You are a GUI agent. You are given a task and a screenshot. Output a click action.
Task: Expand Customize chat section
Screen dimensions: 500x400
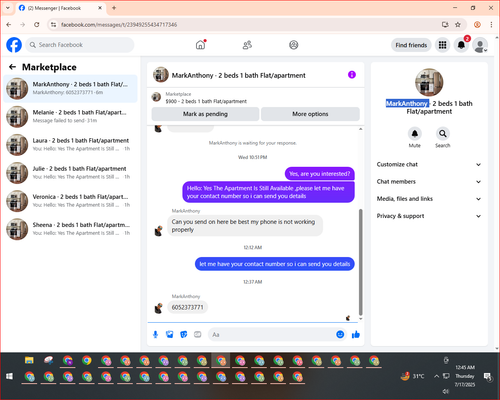pos(429,164)
